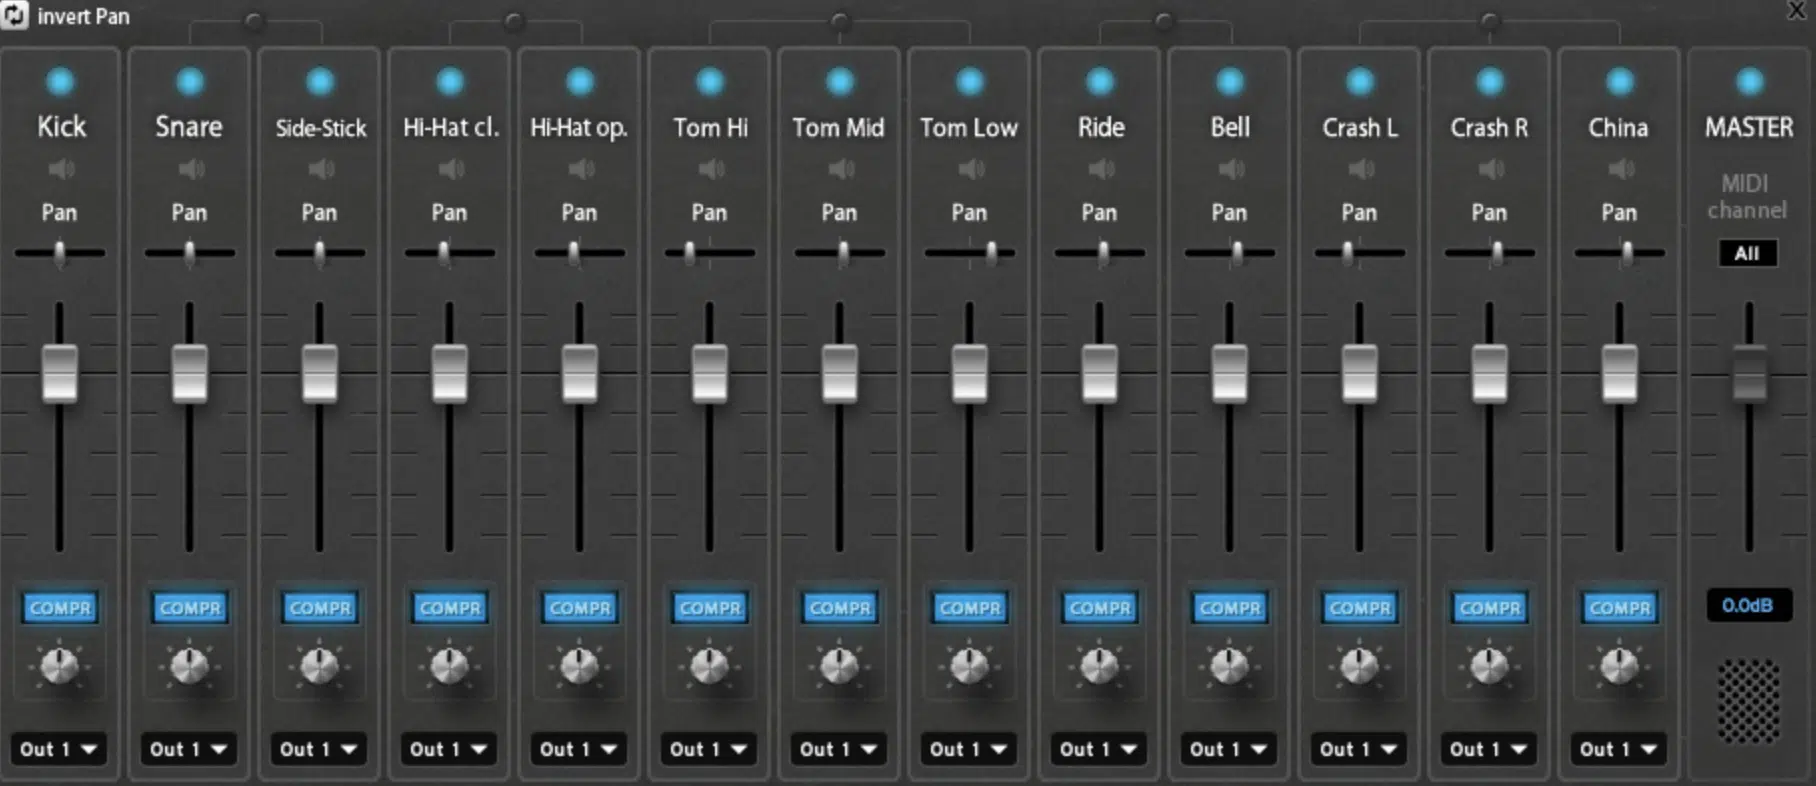The width and height of the screenshot is (1816, 786).
Task: Mute the Hi-Hat cl. channel speaker icon
Action: (x=450, y=169)
